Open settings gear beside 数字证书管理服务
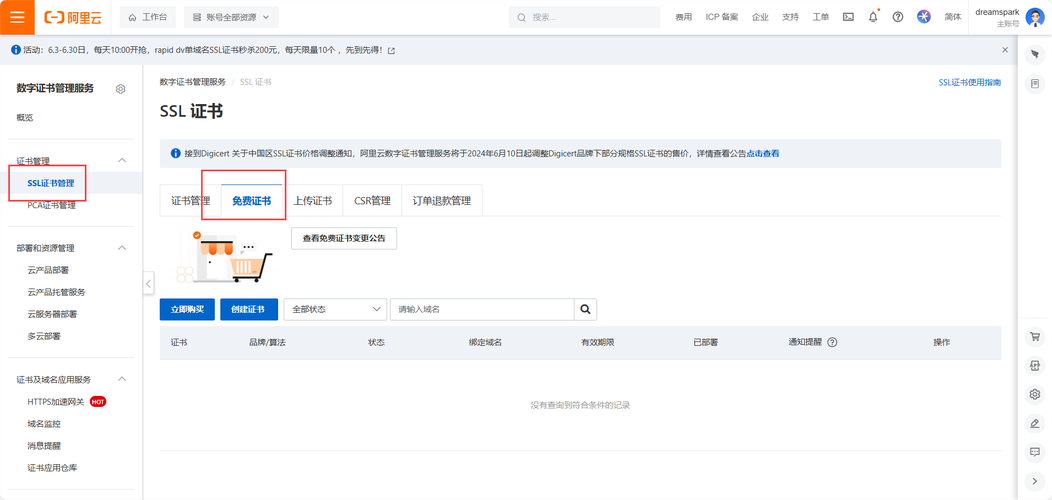Image resolution: width=1052 pixels, height=500 pixels. coord(121,89)
